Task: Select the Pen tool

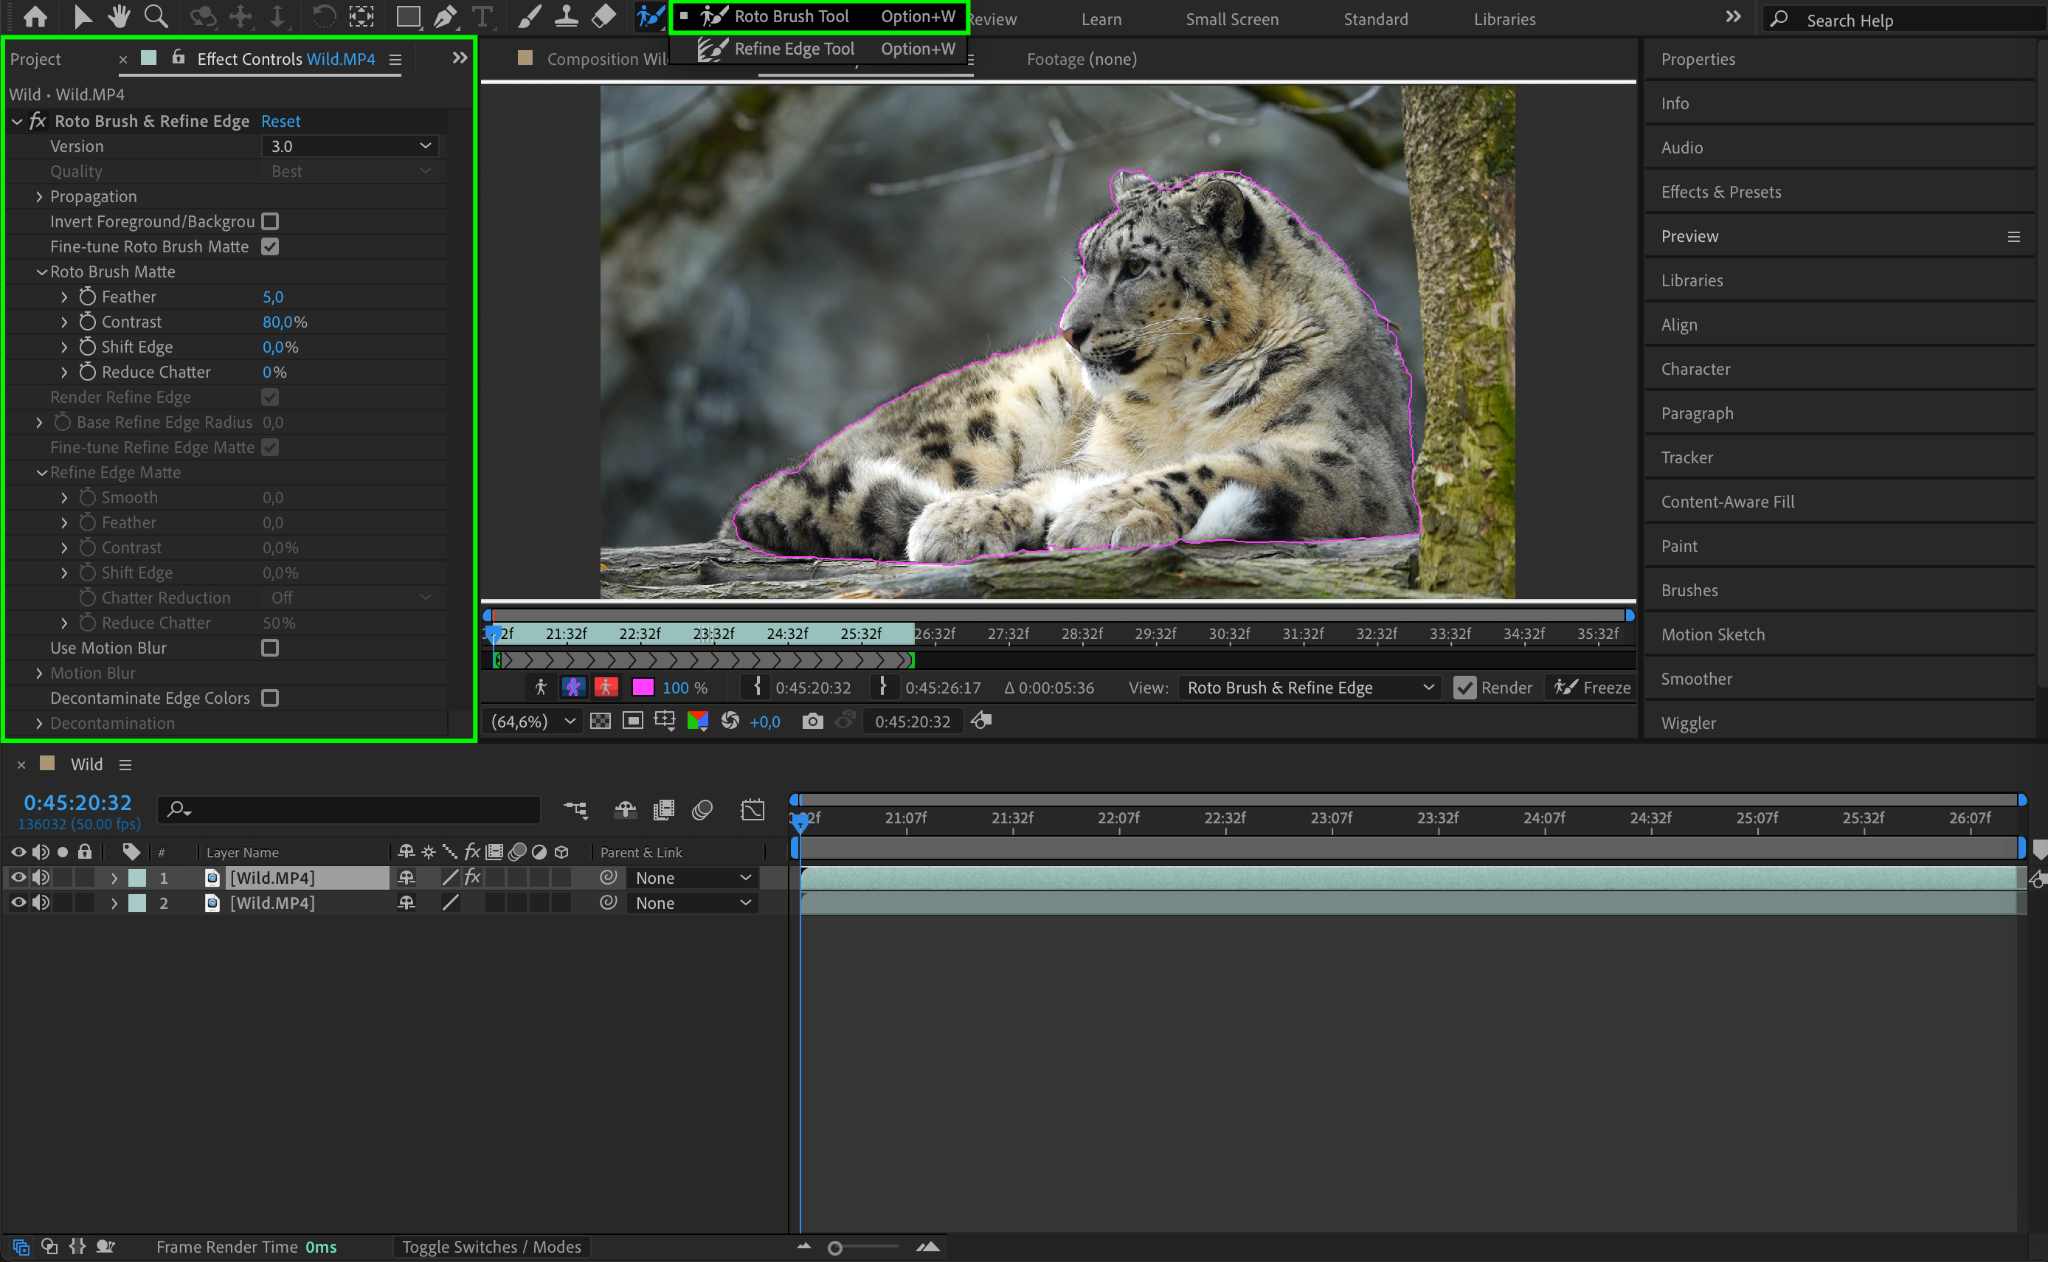Action: pyautogui.click(x=445, y=16)
